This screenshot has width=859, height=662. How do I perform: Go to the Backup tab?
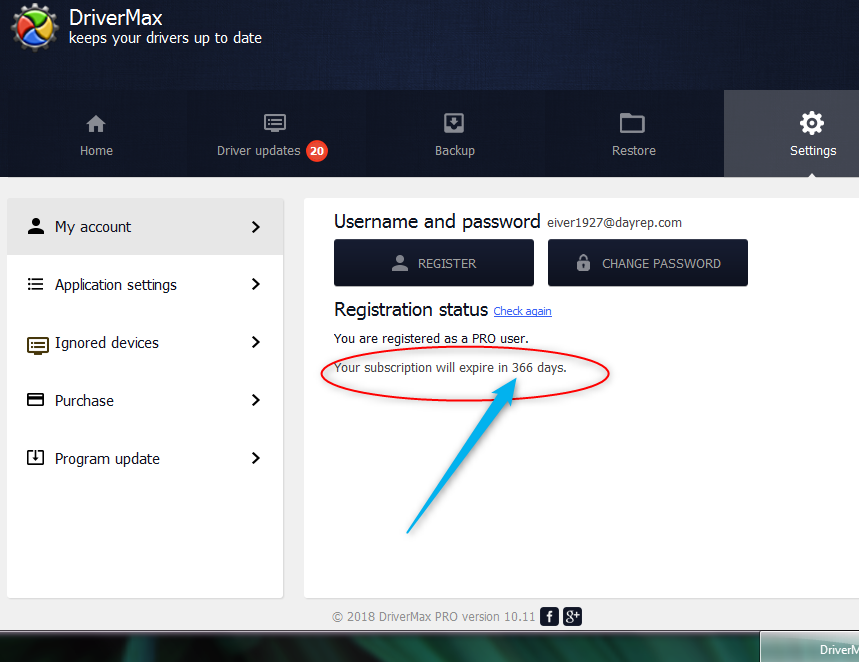point(454,135)
